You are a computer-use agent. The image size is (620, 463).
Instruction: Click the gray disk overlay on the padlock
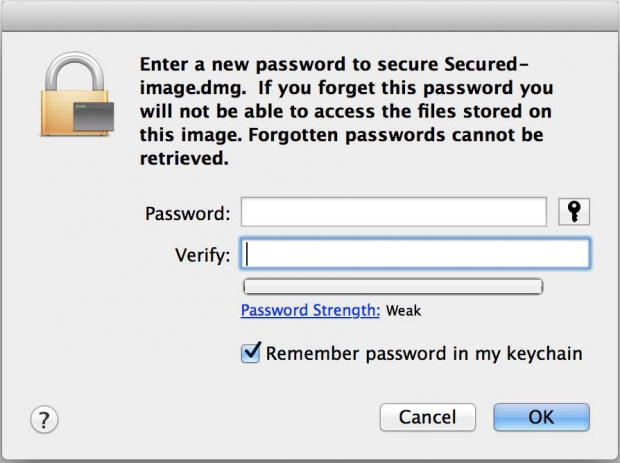(93, 116)
